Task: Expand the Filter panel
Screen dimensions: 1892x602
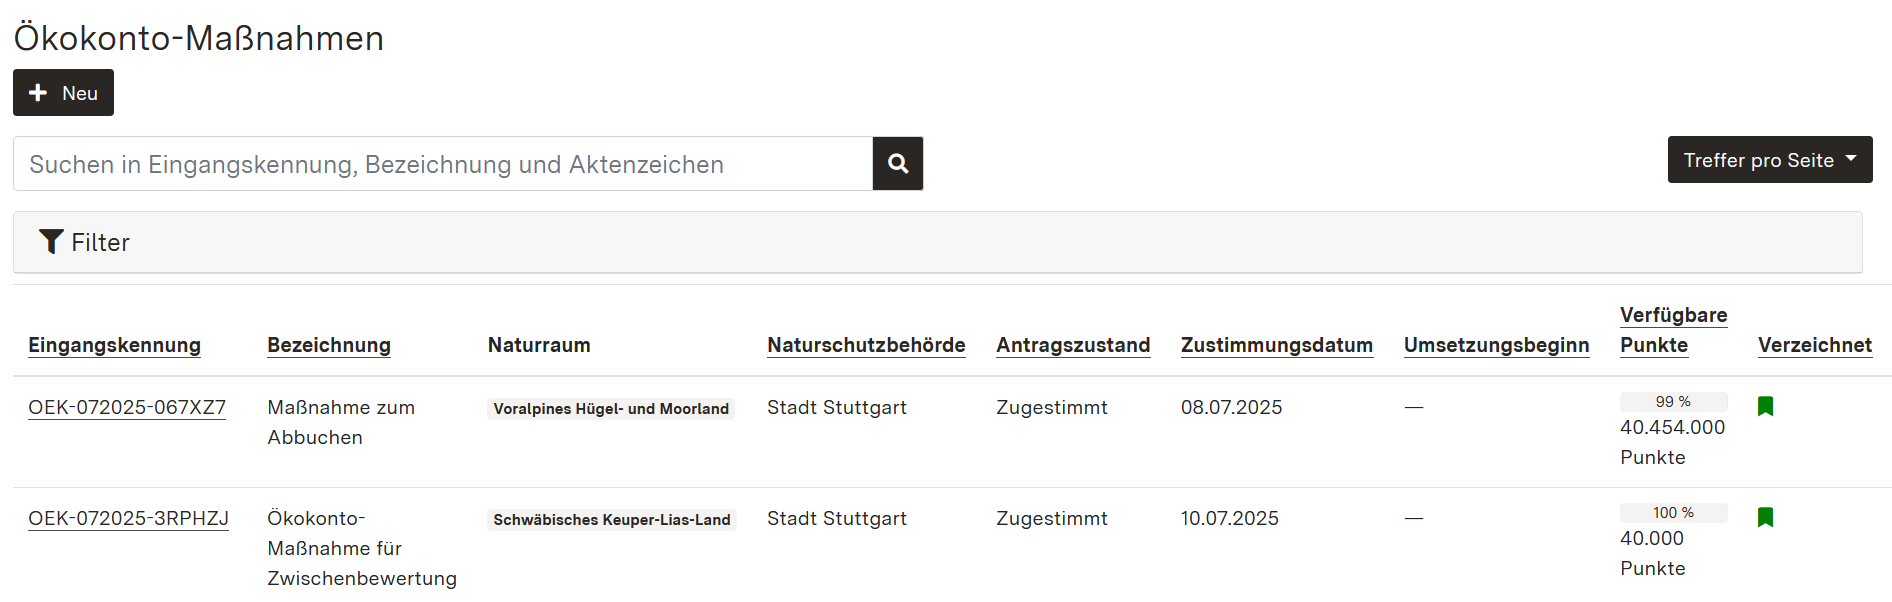Action: pyautogui.click(x=100, y=242)
